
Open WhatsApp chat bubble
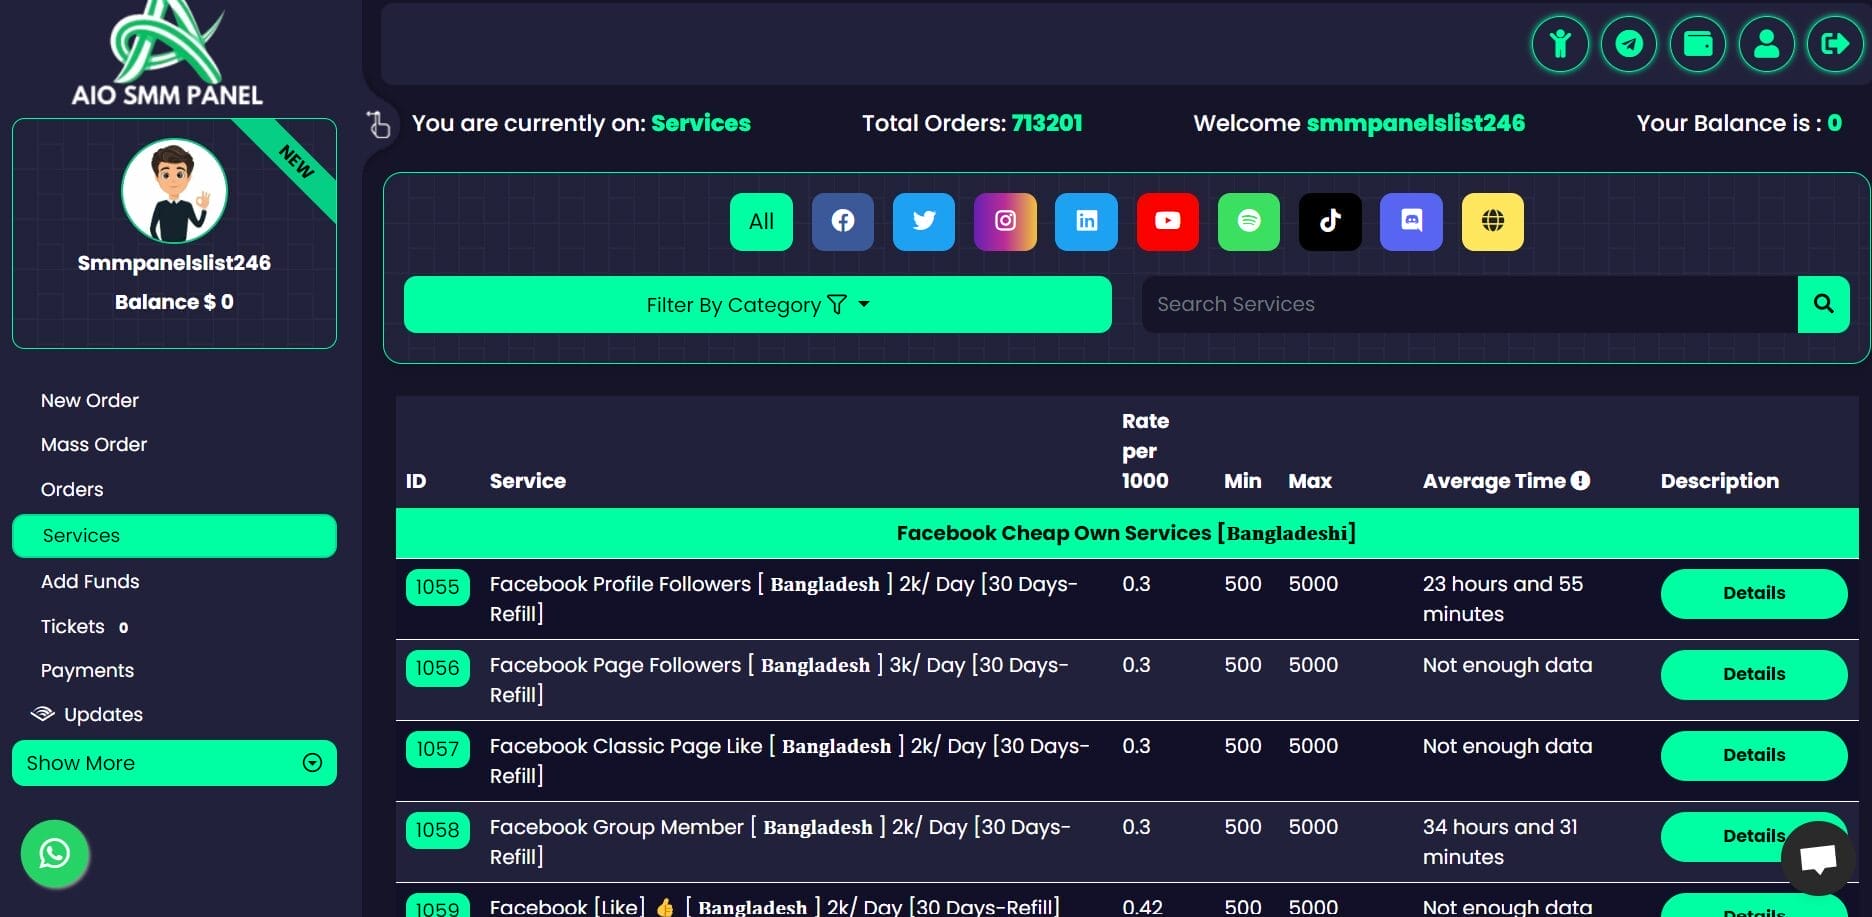tap(55, 853)
